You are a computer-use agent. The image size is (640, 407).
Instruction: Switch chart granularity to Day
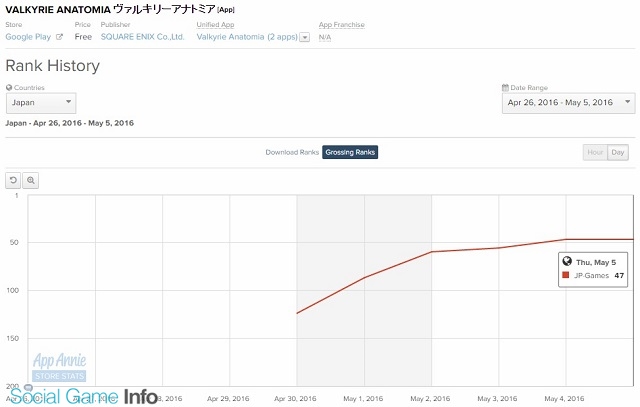[x=618, y=152]
